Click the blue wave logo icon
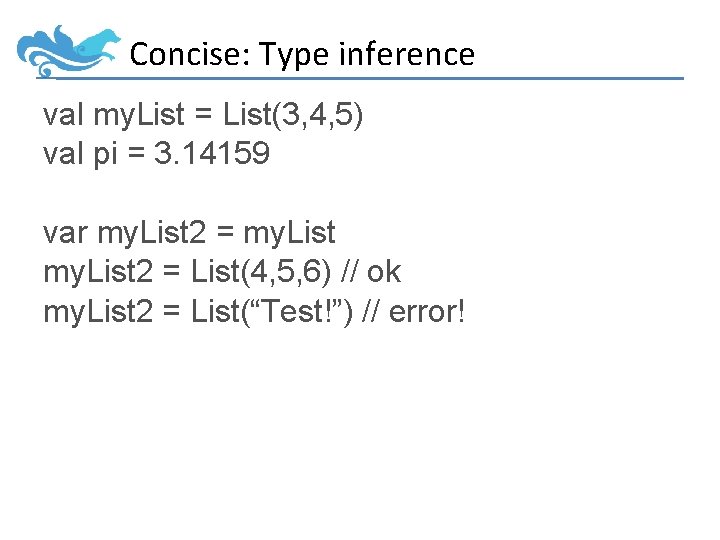Image resolution: width=720 pixels, height=540 pixels. 67,51
